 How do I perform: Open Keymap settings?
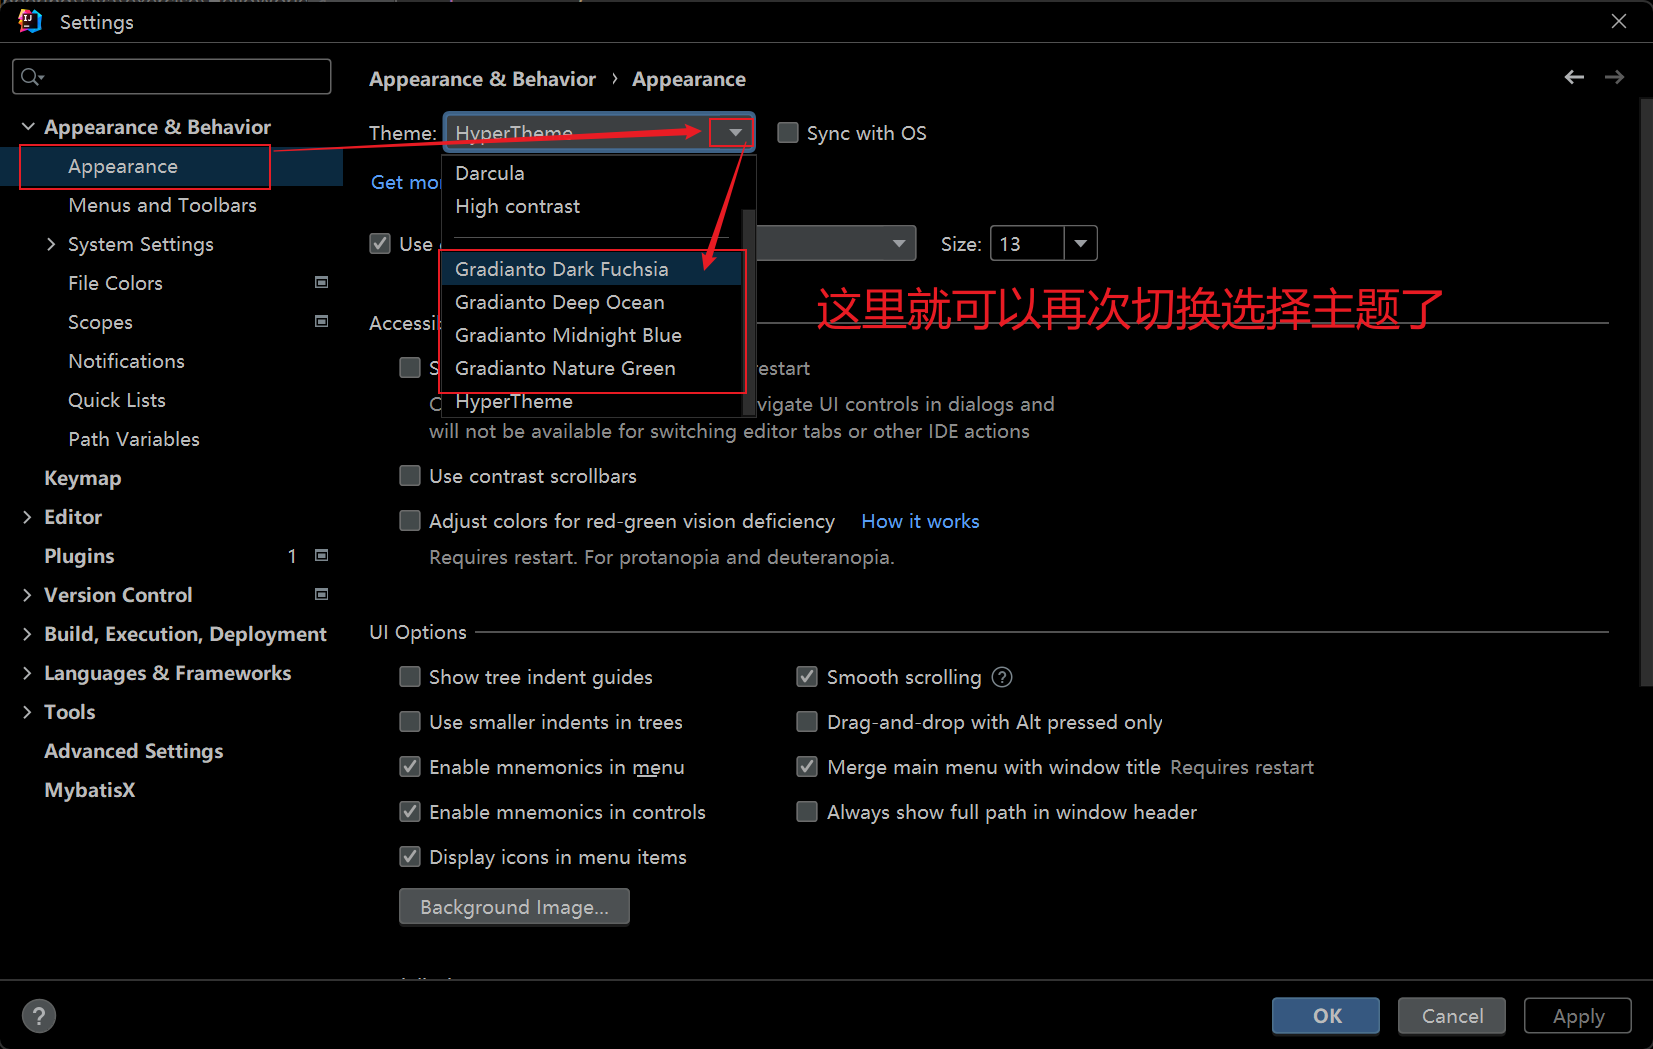(83, 478)
